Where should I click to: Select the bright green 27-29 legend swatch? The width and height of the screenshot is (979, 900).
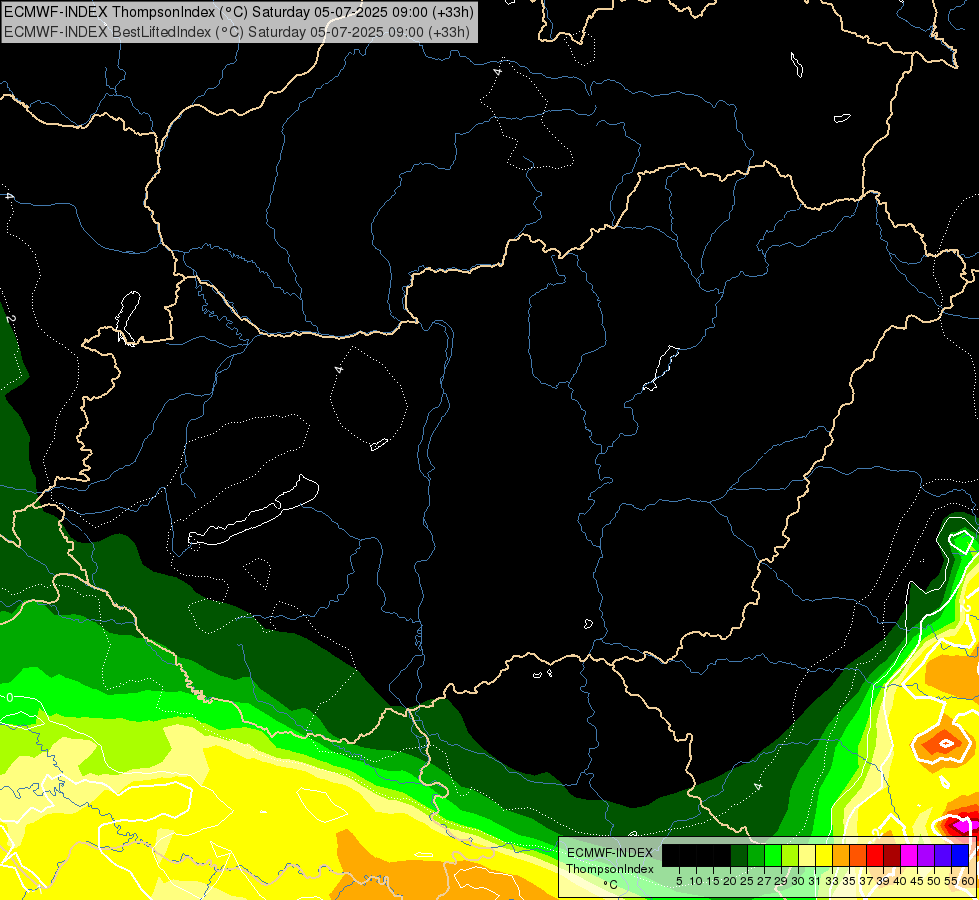pos(773,856)
